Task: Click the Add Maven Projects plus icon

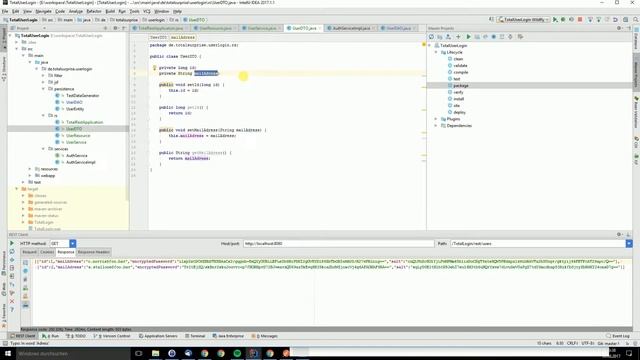Action: pos(458,37)
